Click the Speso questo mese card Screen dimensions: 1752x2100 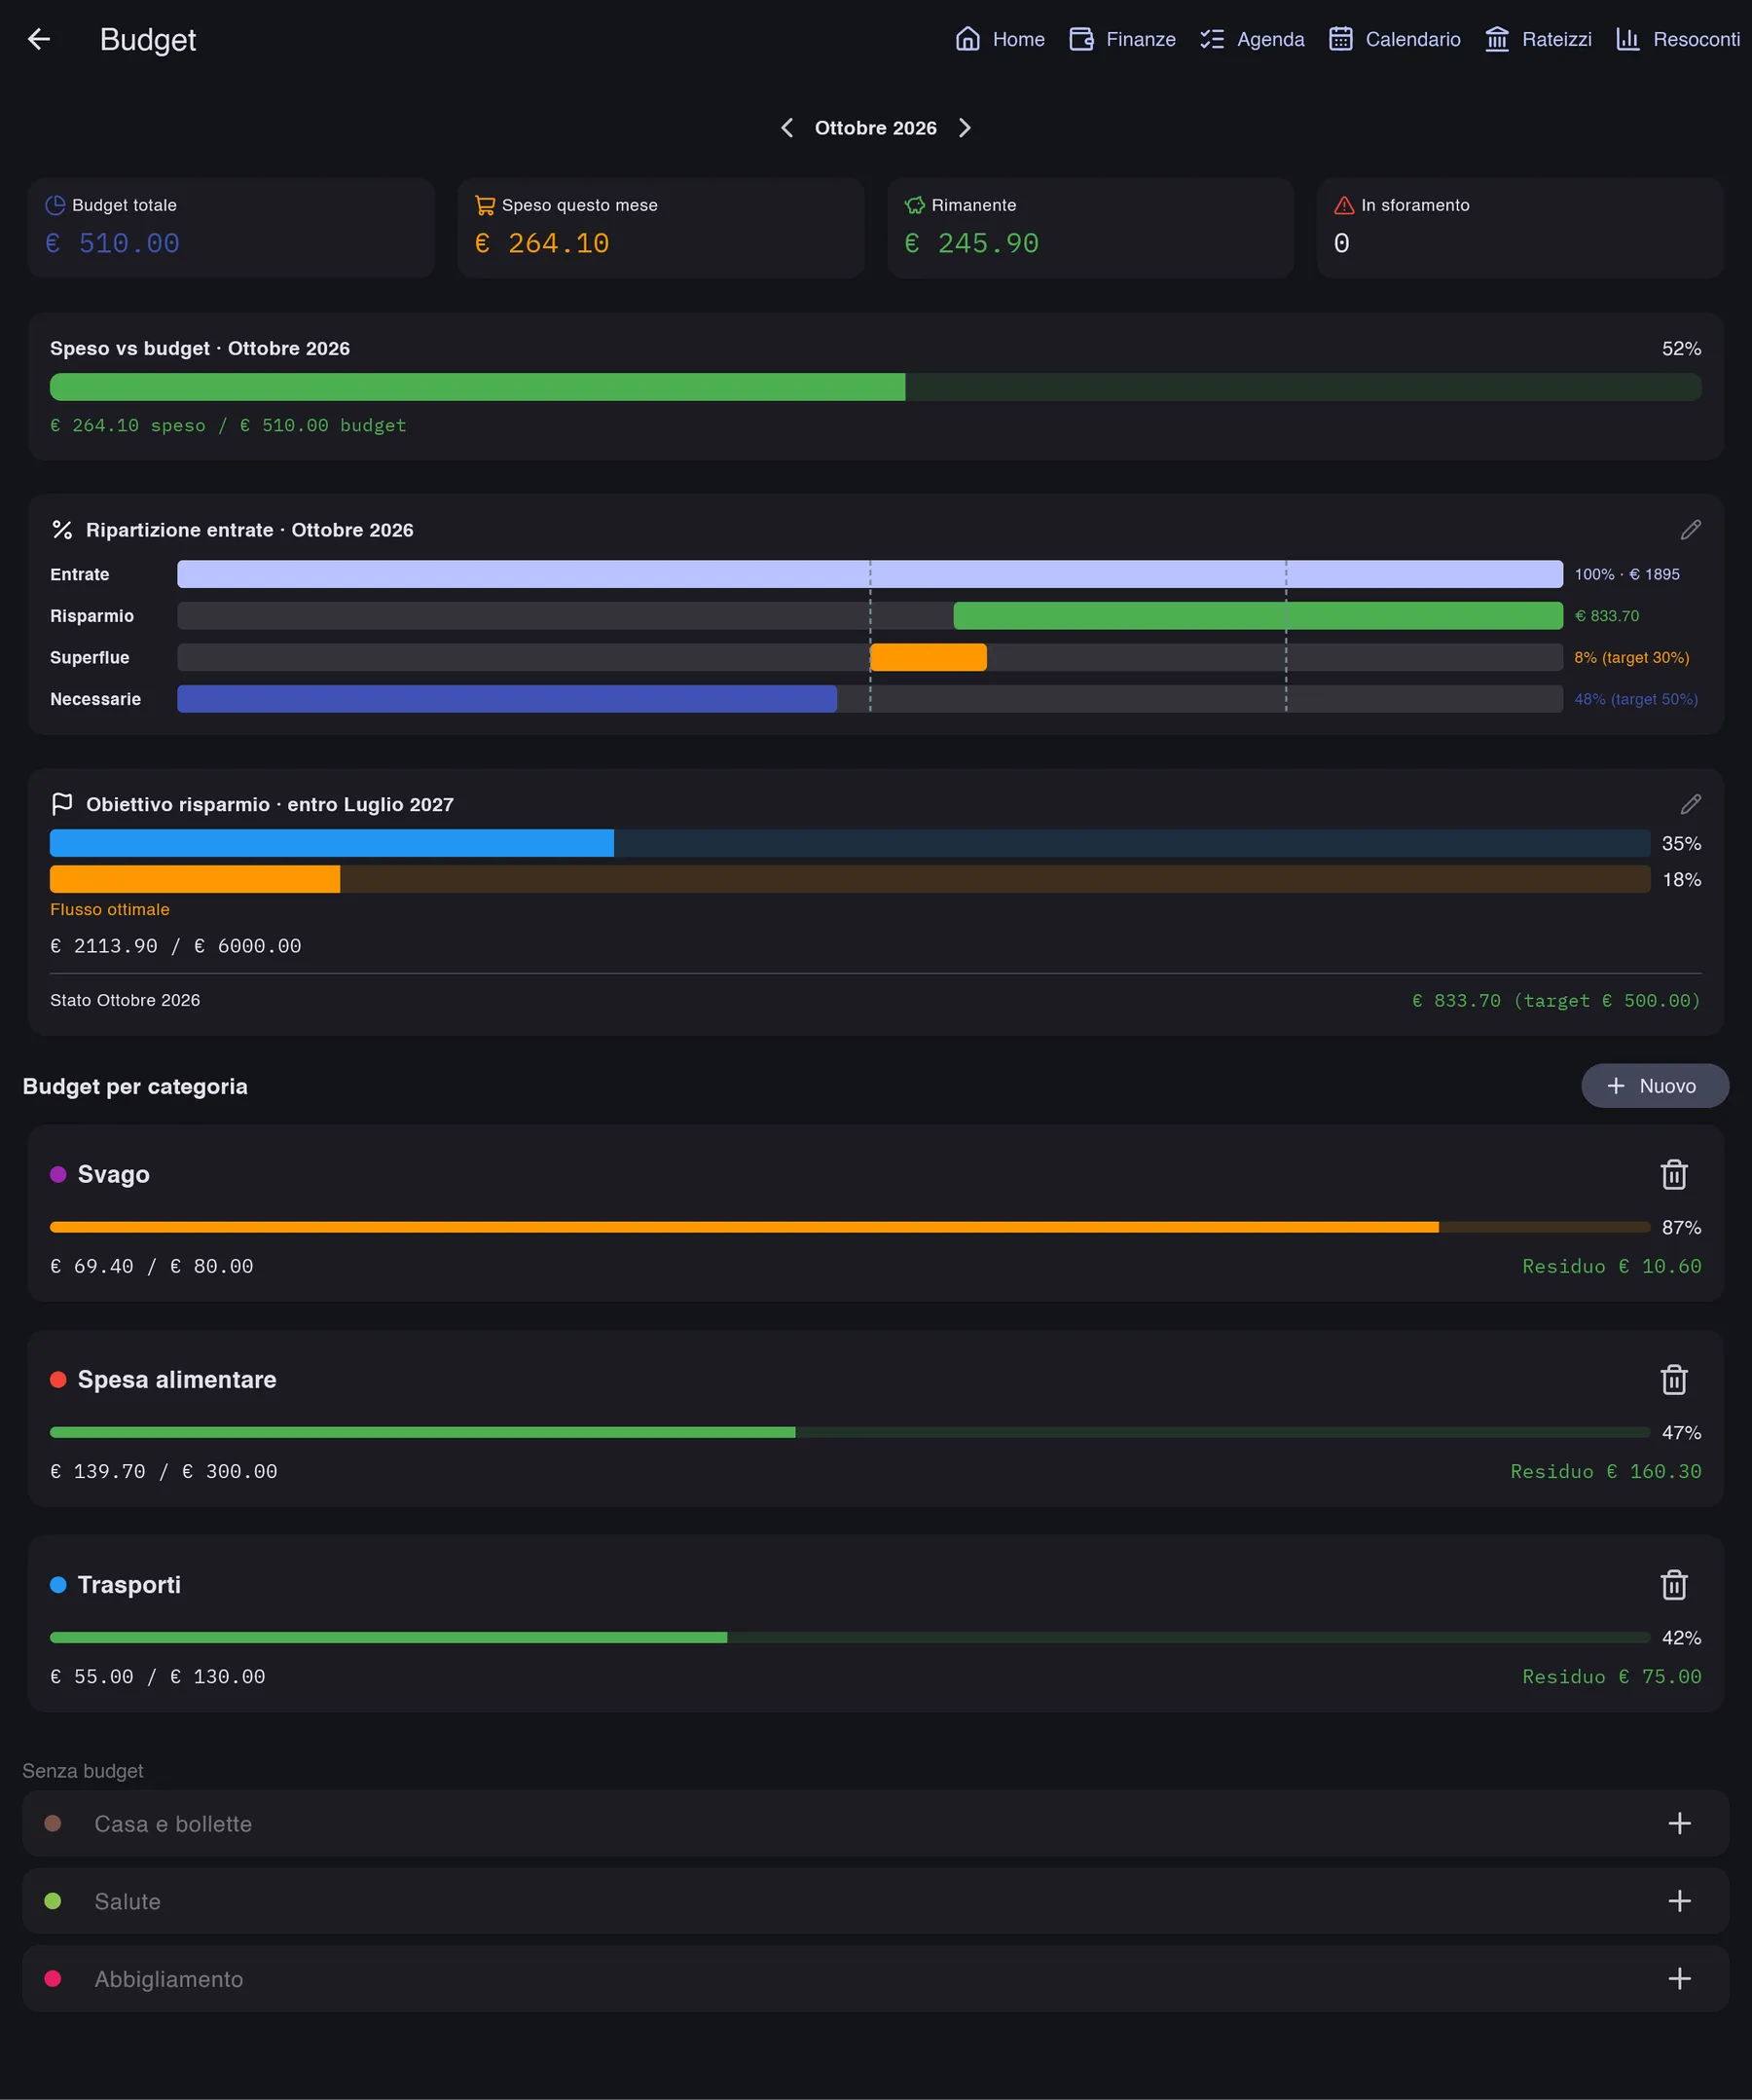(661, 228)
